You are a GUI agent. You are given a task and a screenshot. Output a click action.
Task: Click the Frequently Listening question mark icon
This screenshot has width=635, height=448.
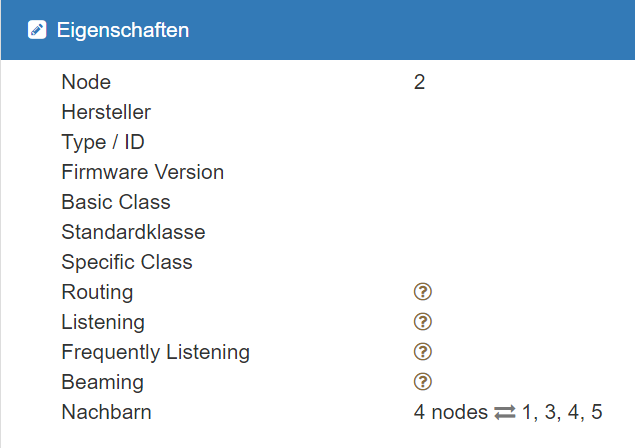point(423,352)
